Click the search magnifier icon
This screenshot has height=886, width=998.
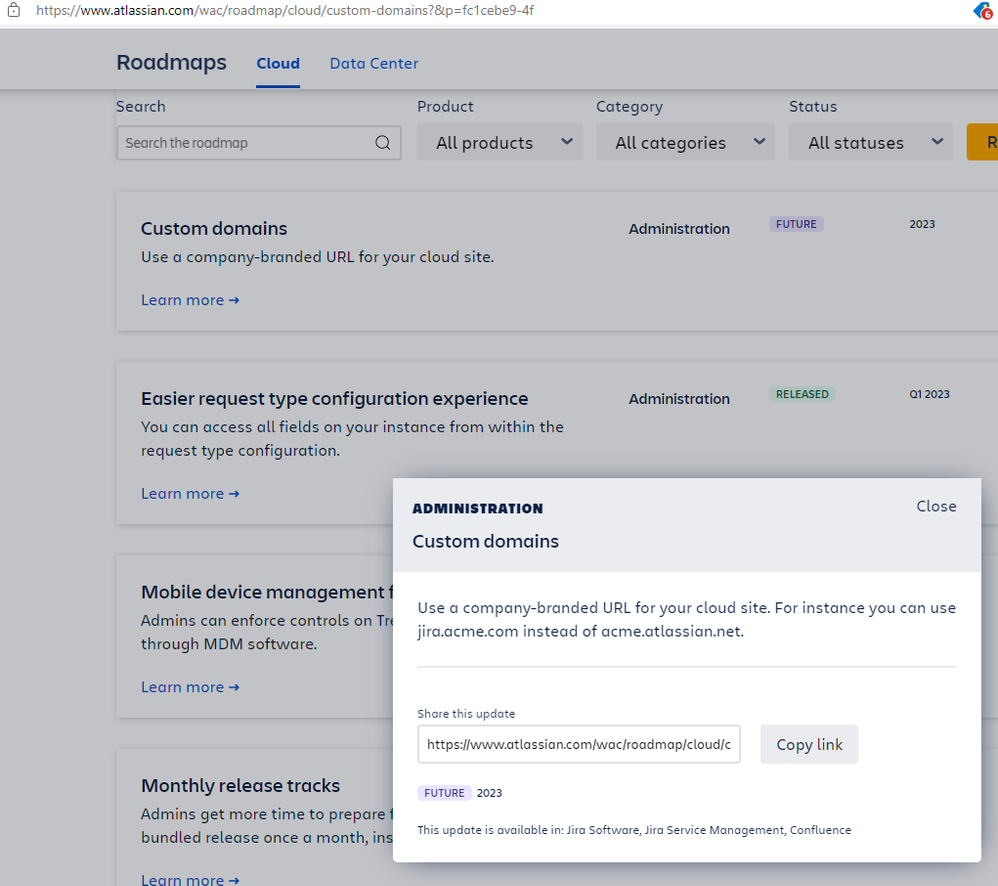pos(383,143)
